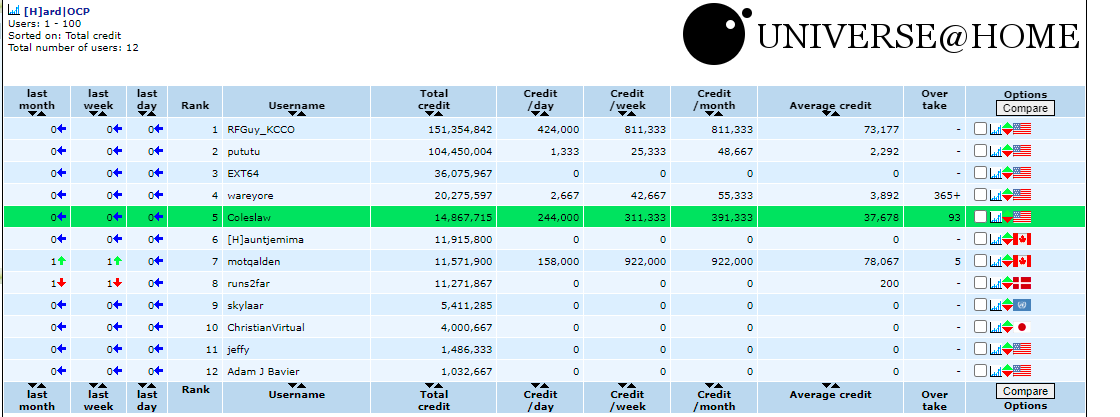Click the Danish flag in runs2far's row
The image size is (1120, 417).
(1022, 283)
